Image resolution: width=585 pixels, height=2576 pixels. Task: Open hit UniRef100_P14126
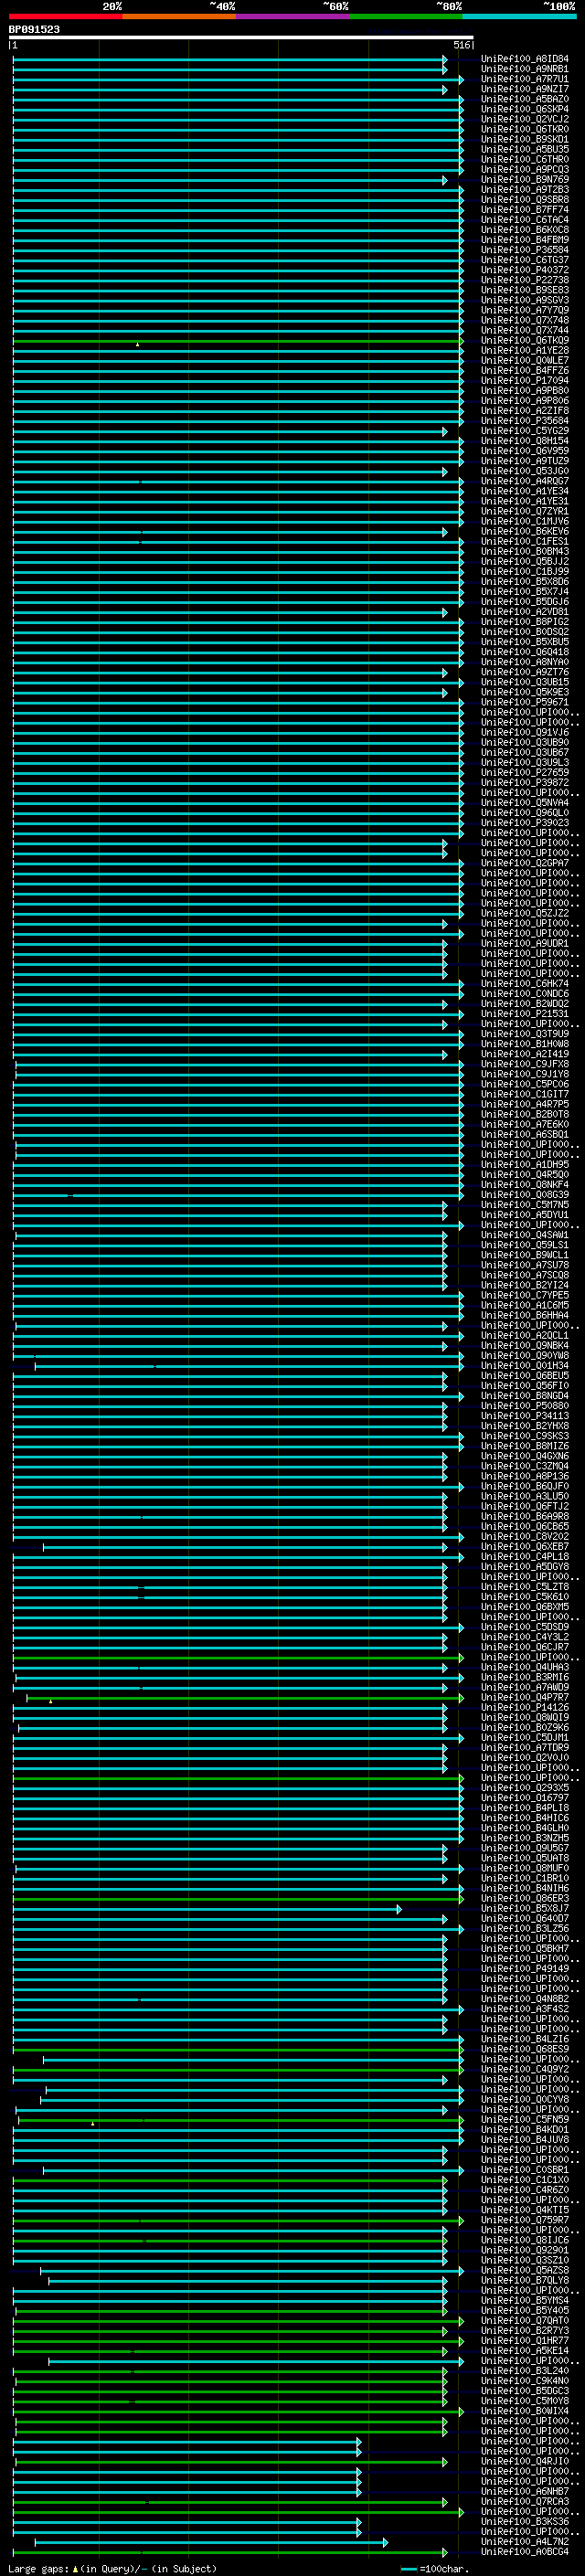(x=524, y=1708)
